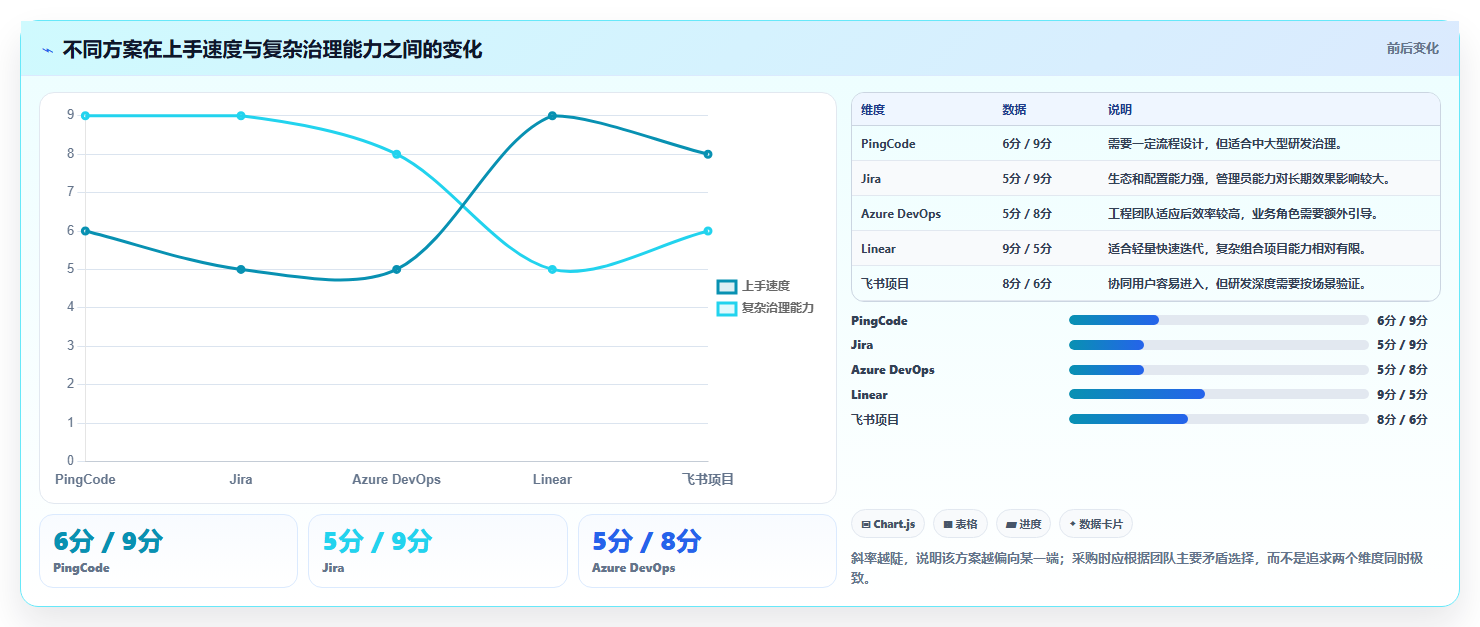Image resolution: width=1480 pixels, height=627 pixels.
Task: Click the Linear label in progress list
Action: point(869,395)
